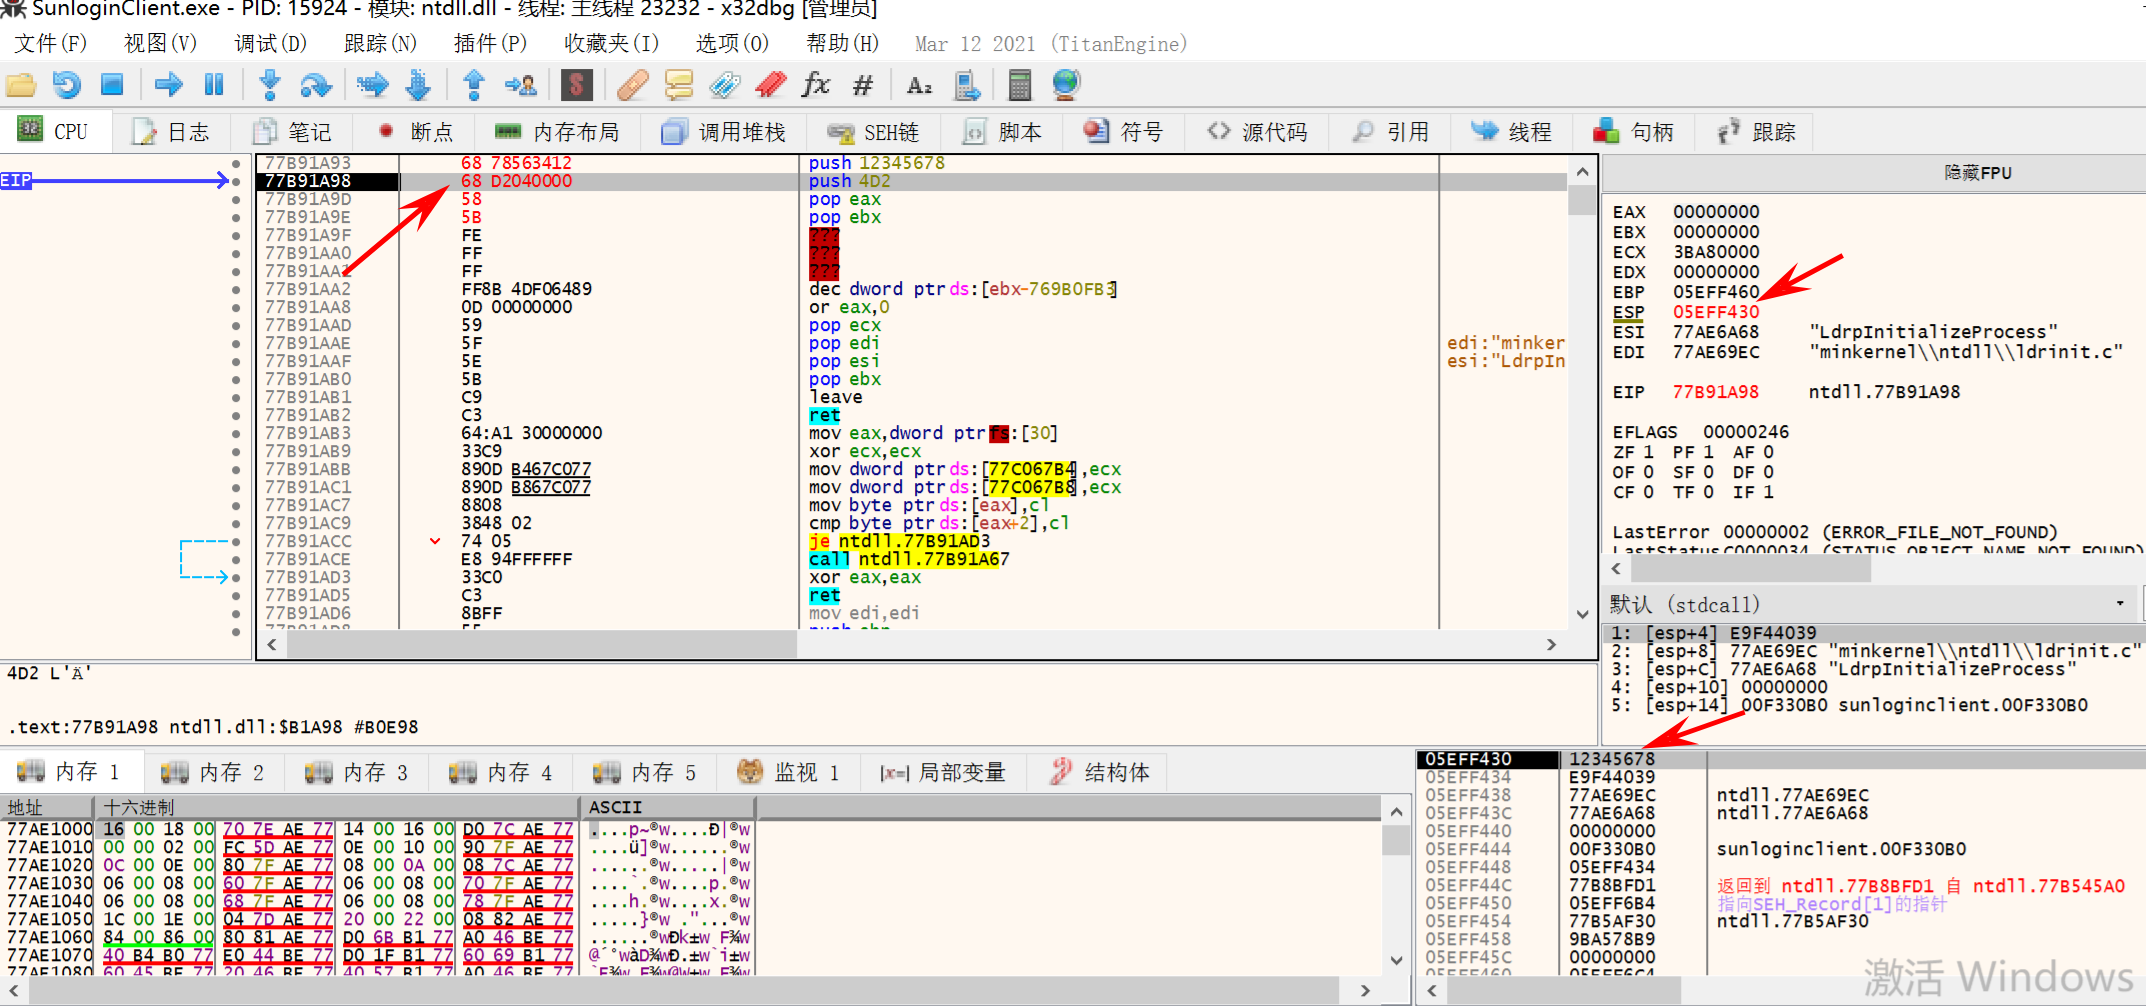Viewport: 2146px width, 1006px height.
Task: Start trace into with the dotted arrow icon
Action: click(373, 86)
